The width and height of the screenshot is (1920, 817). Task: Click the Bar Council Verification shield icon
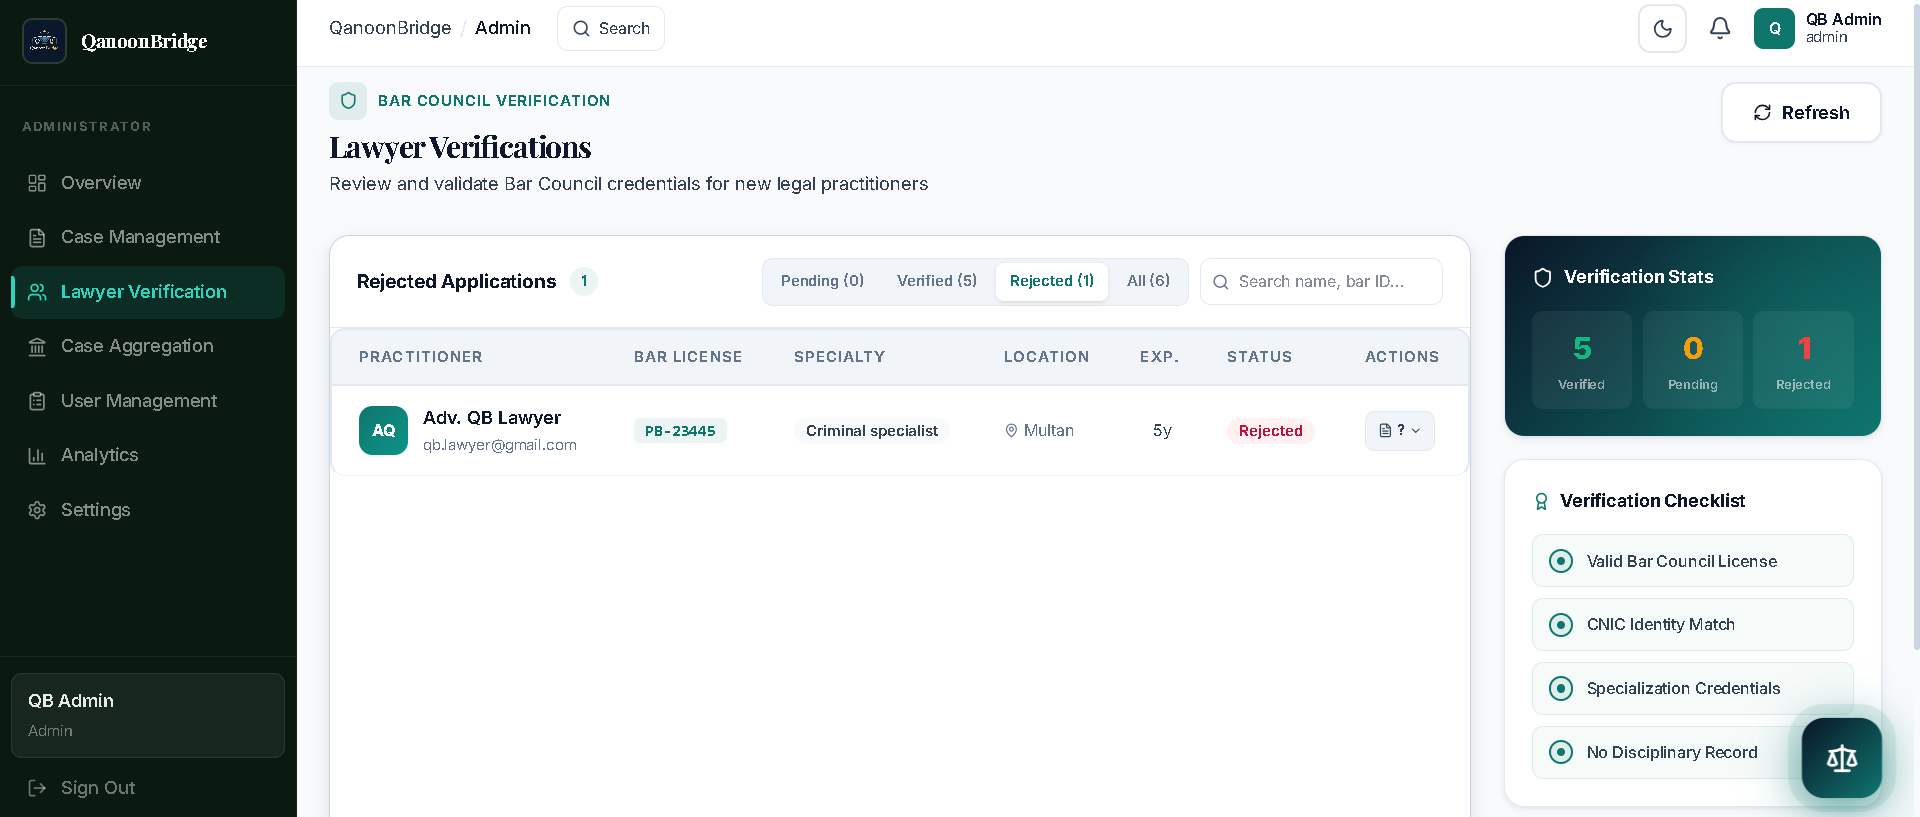click(x=348, y=101)
